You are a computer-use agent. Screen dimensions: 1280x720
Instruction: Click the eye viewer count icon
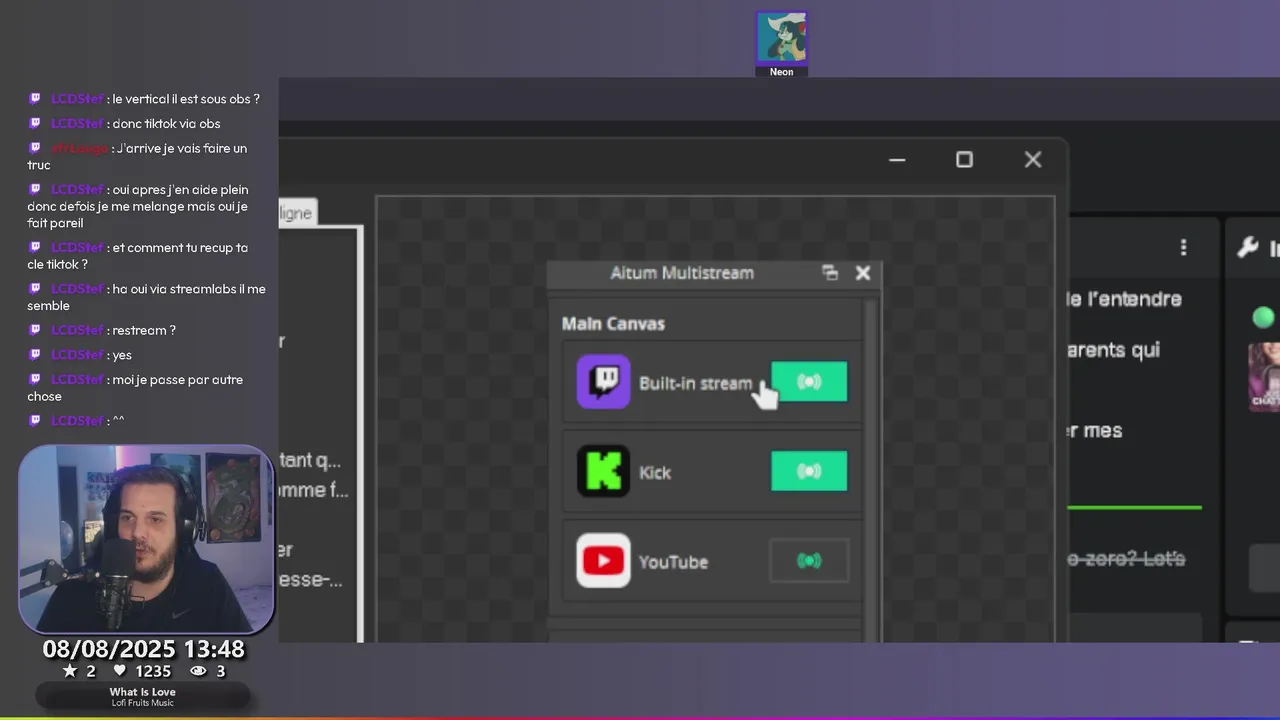coord(198,671)
